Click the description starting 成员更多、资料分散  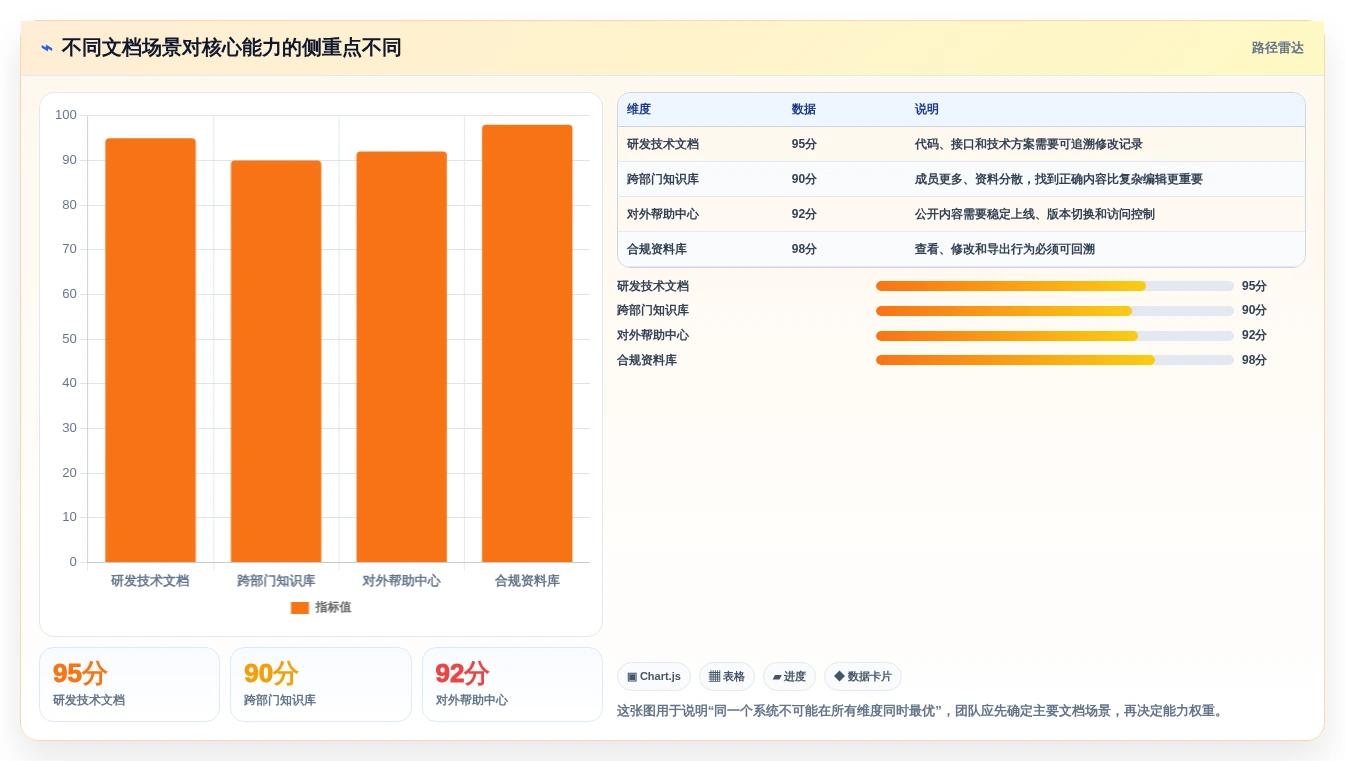pos(1058,179)
